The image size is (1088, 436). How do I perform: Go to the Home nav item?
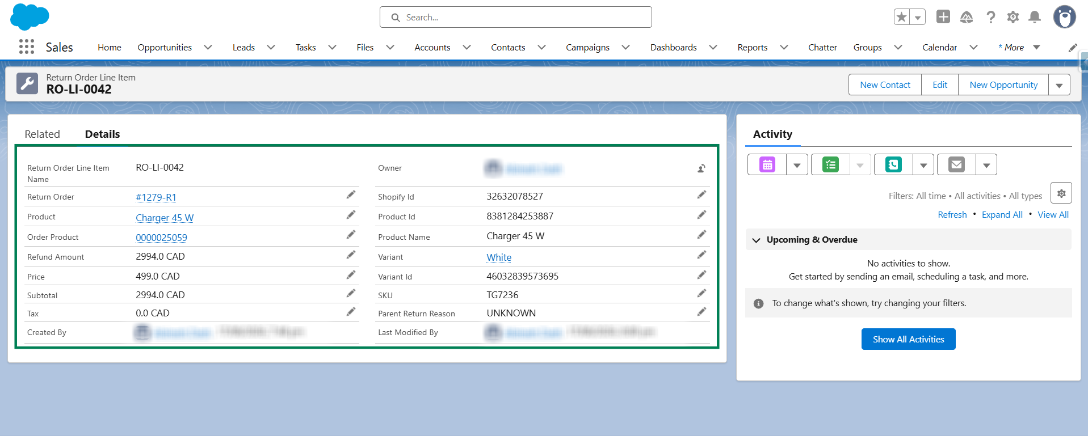[109, 47]
